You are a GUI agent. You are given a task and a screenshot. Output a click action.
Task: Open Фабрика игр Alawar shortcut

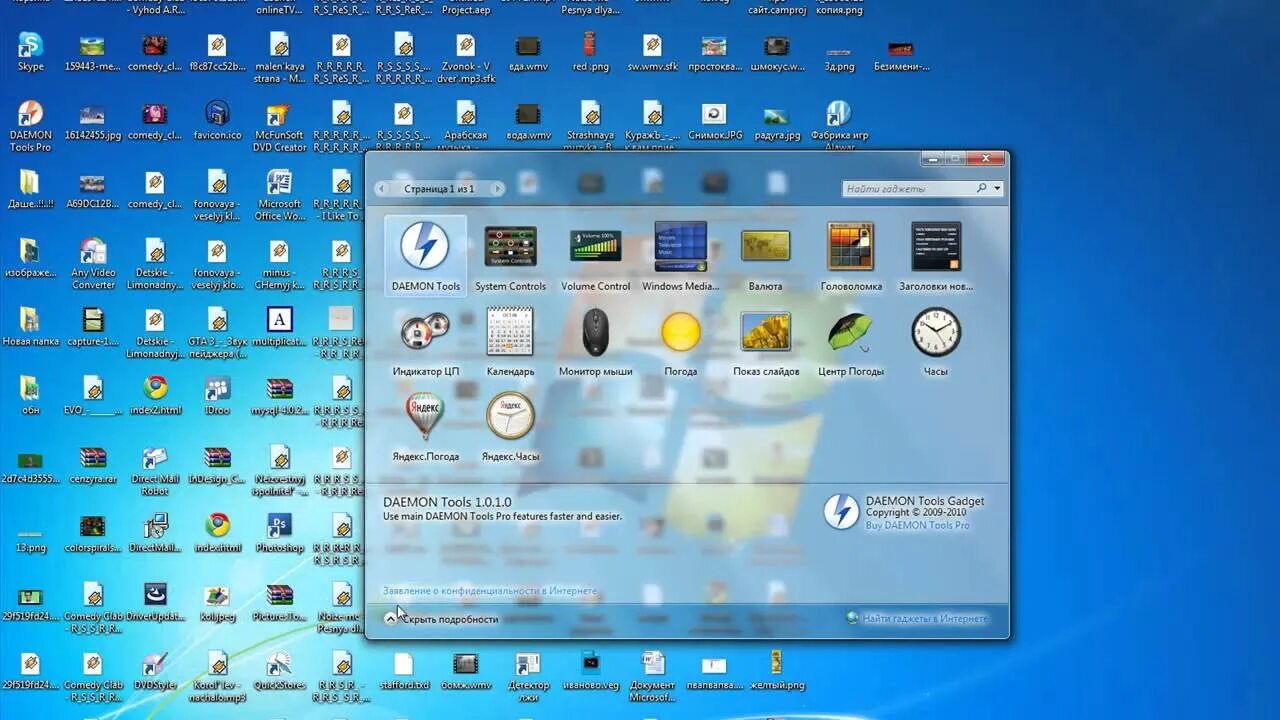click(839, 126)
